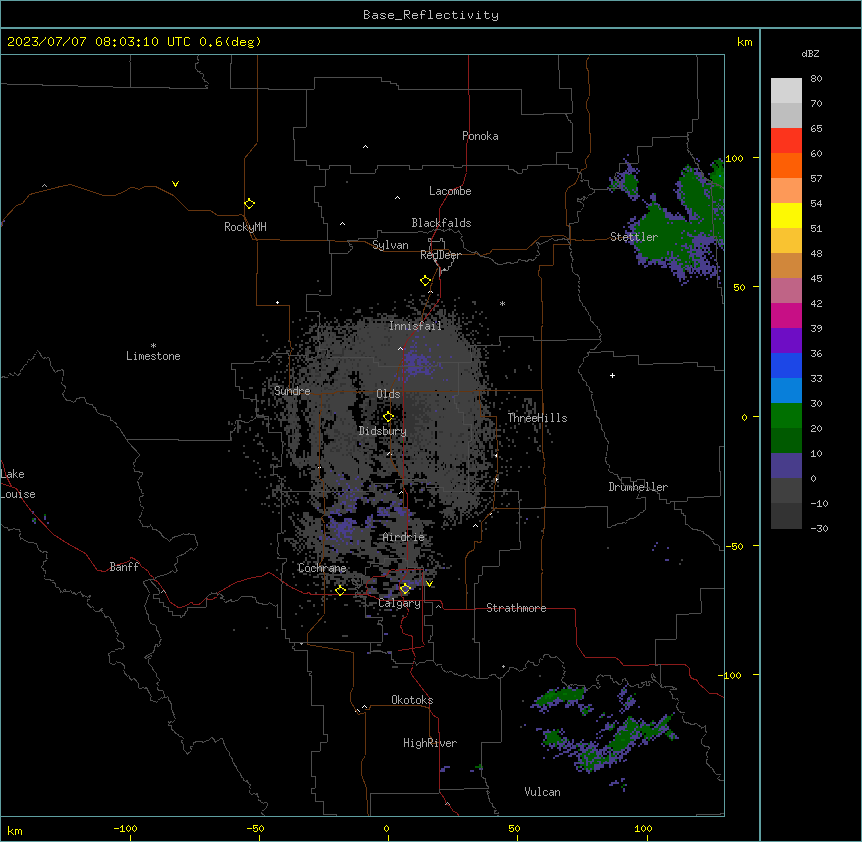Select the Sundre label
The height and width of the screenshot is (842, 862).
pyautogui.click(x=292, y=391)
